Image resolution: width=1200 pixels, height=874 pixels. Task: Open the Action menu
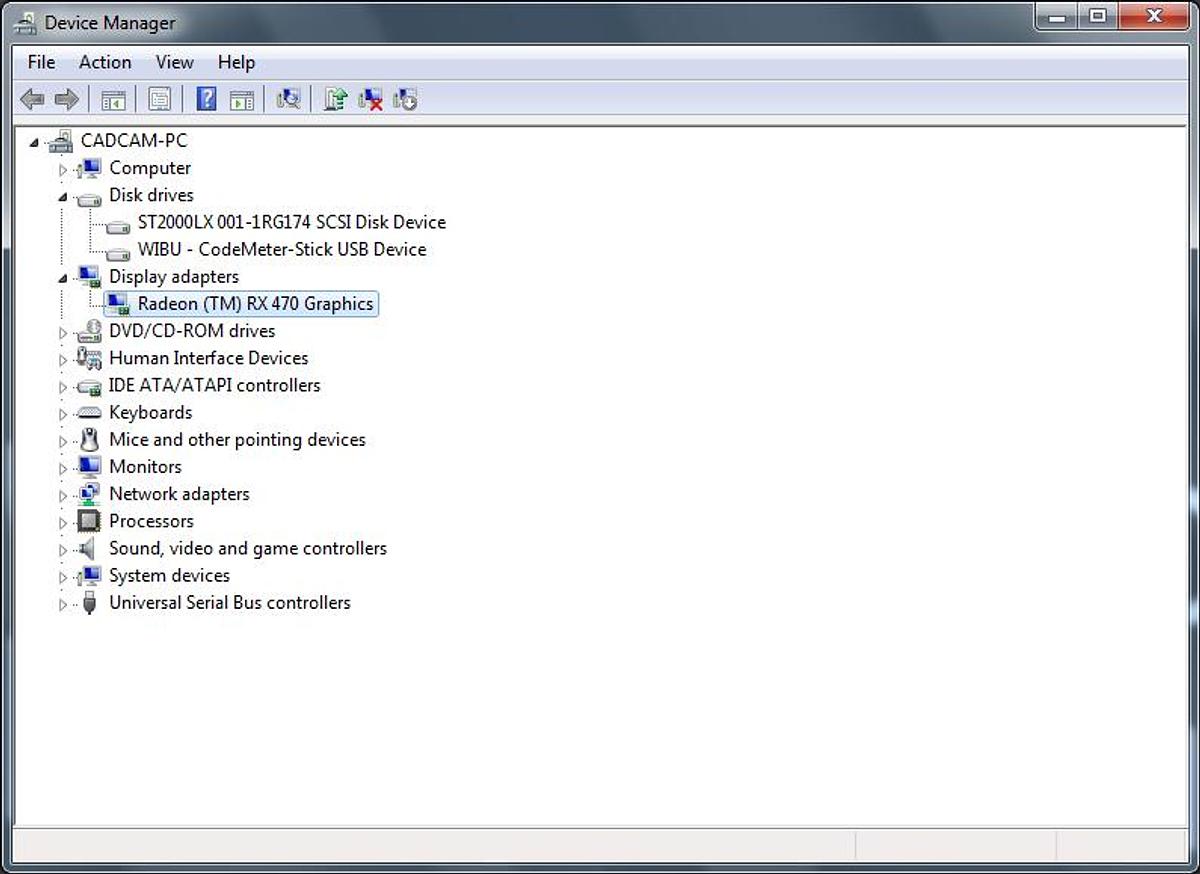pos(105,62)
